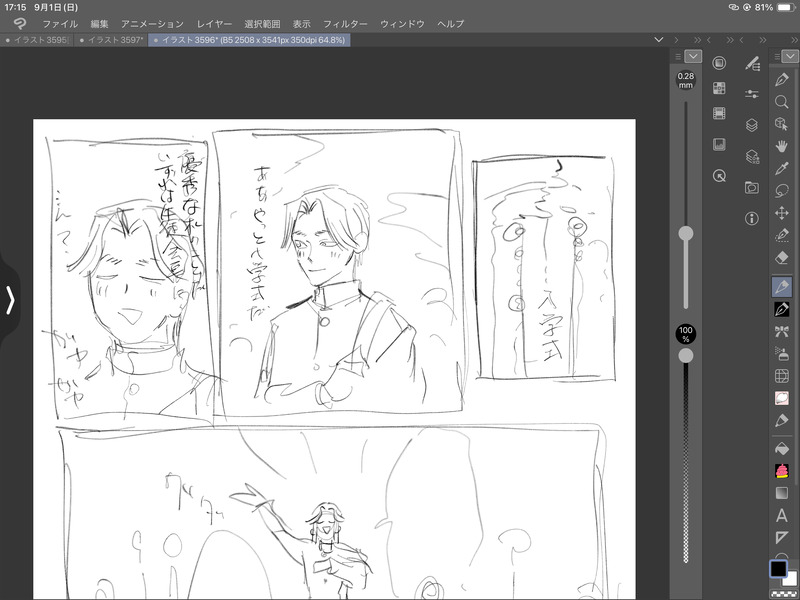Open the Material folder palette icon
The image size is (800, 600).
coord(752,187)
